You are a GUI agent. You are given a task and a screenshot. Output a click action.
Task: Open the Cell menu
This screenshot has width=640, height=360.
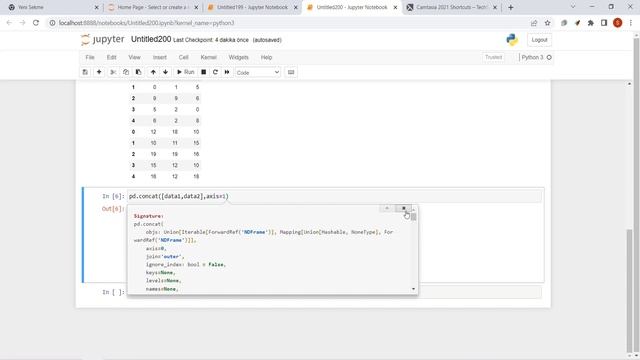pos(183,58)
